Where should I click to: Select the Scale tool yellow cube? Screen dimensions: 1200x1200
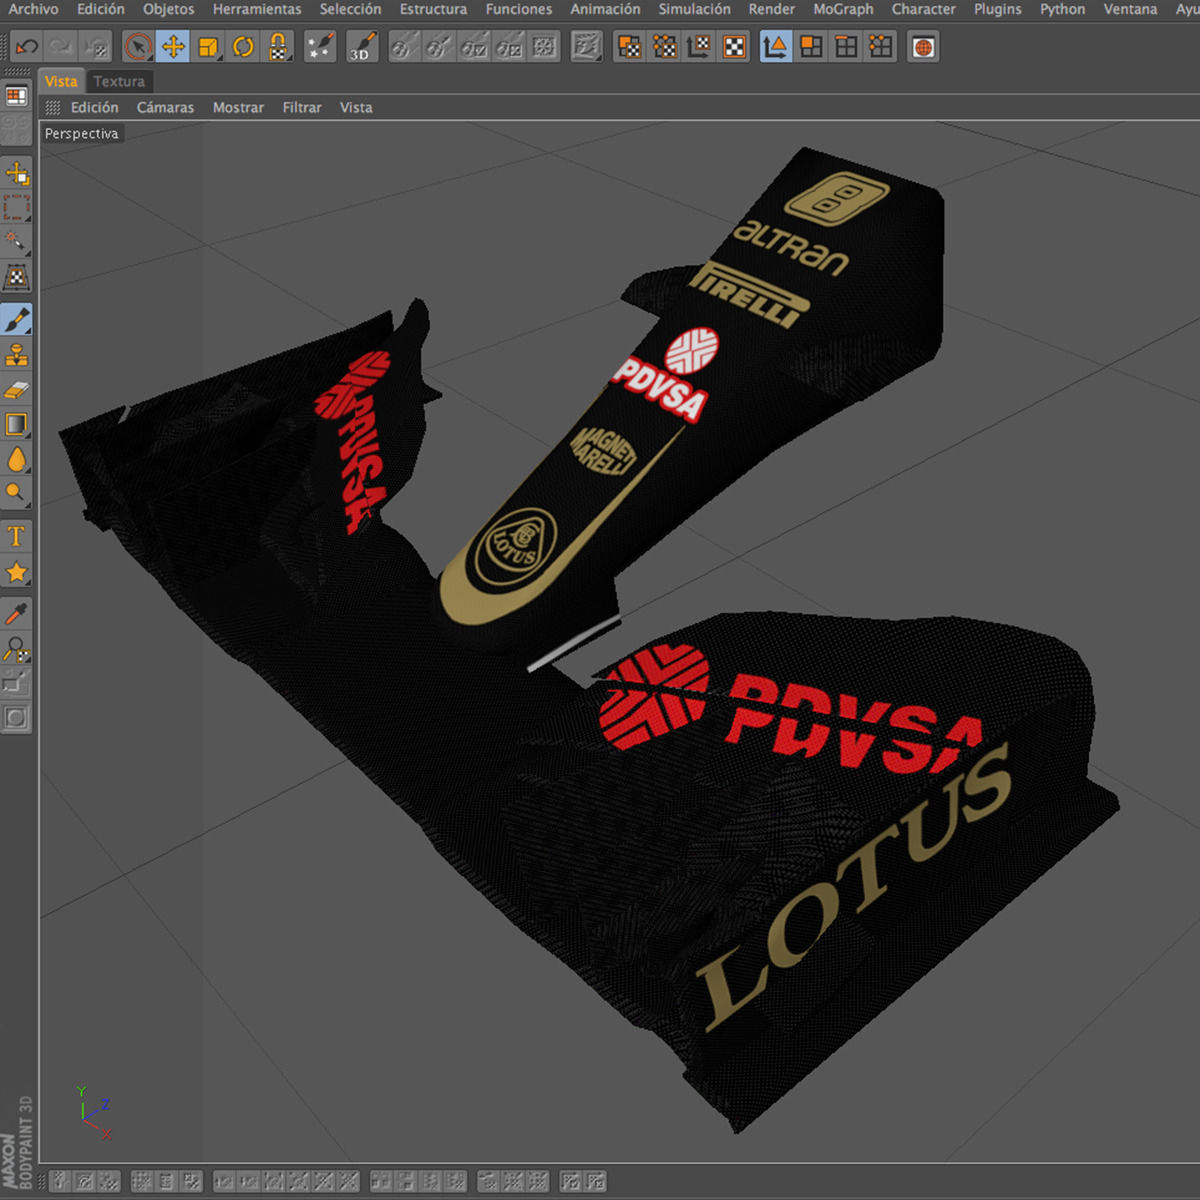point(208,47)
